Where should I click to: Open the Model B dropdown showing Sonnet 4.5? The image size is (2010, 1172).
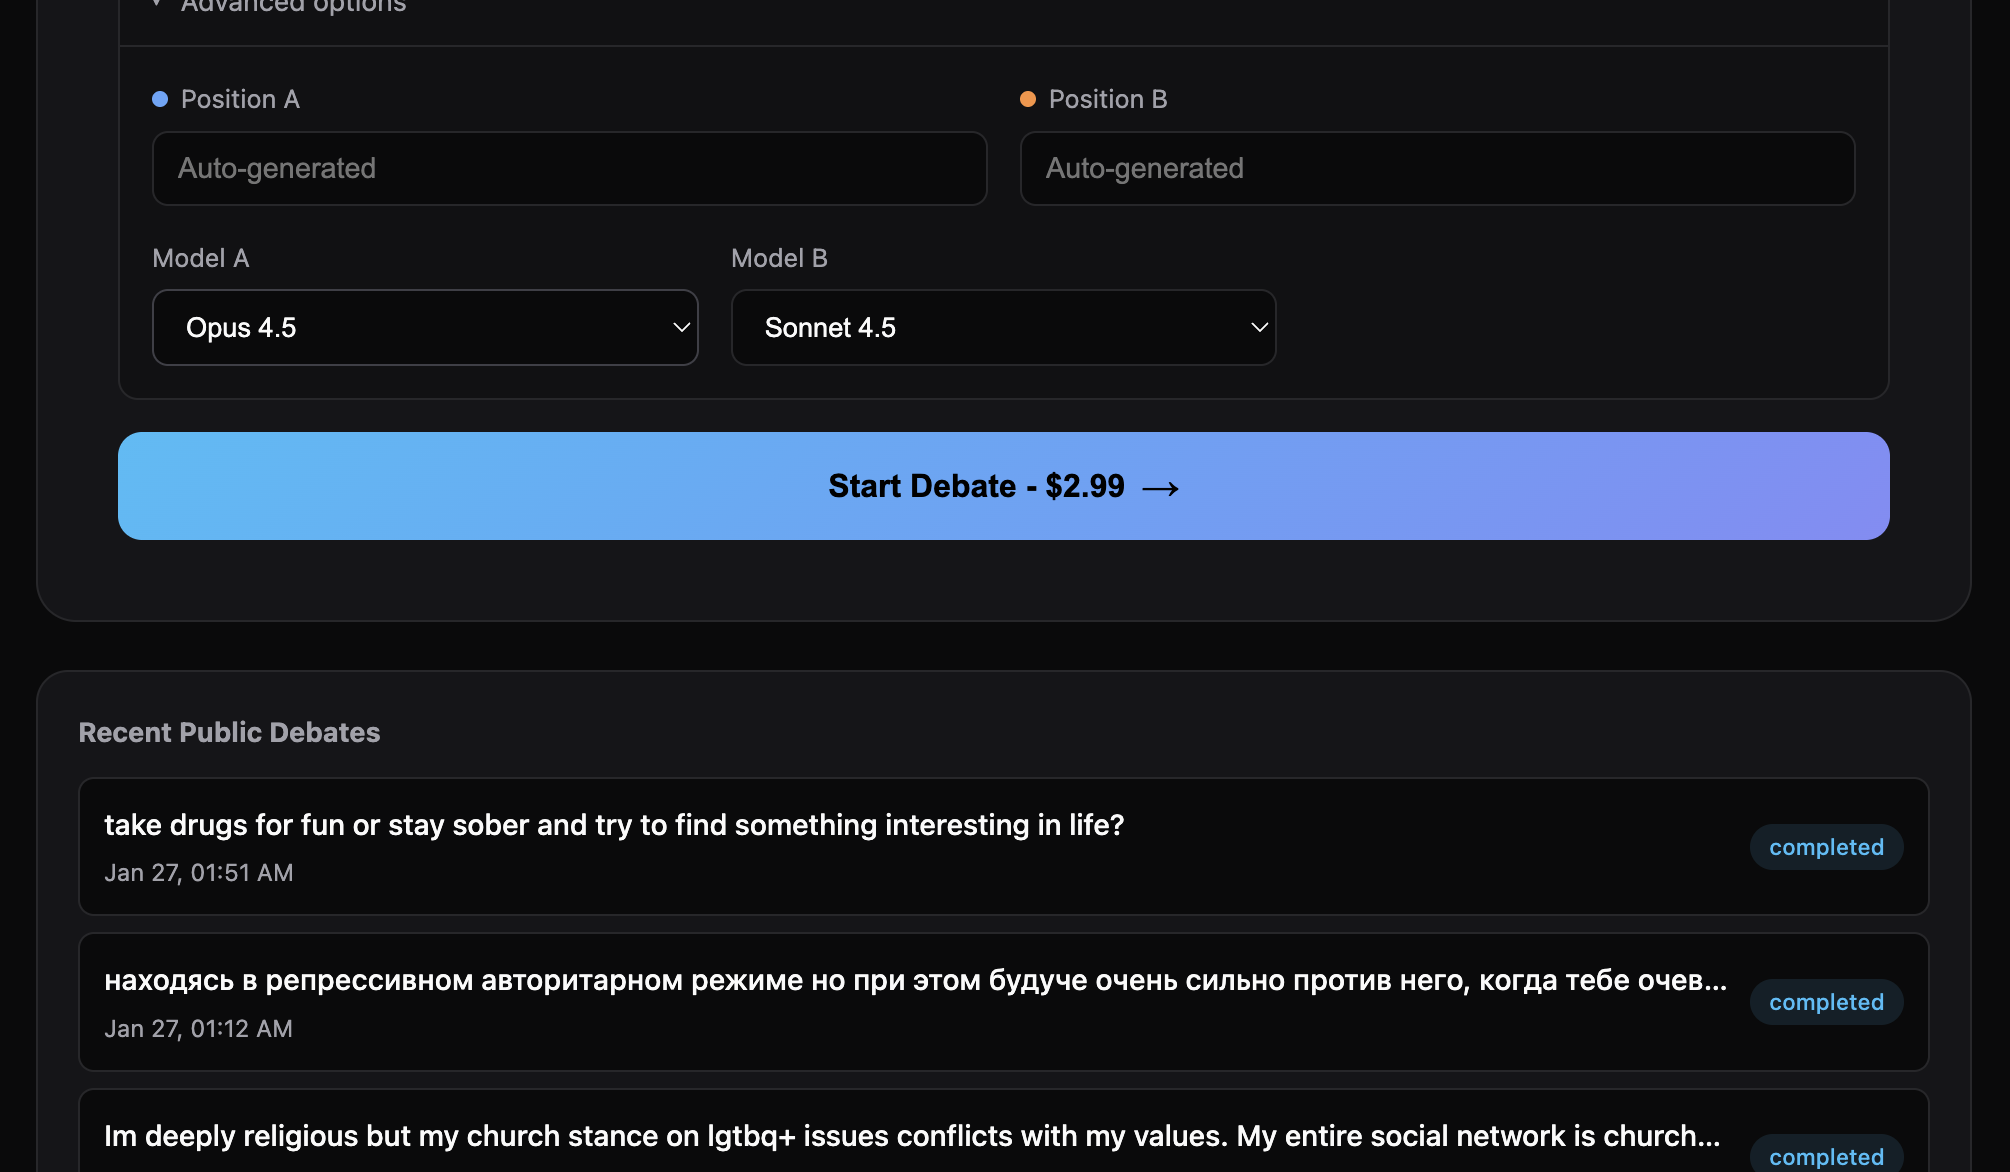pos(1003,327)
